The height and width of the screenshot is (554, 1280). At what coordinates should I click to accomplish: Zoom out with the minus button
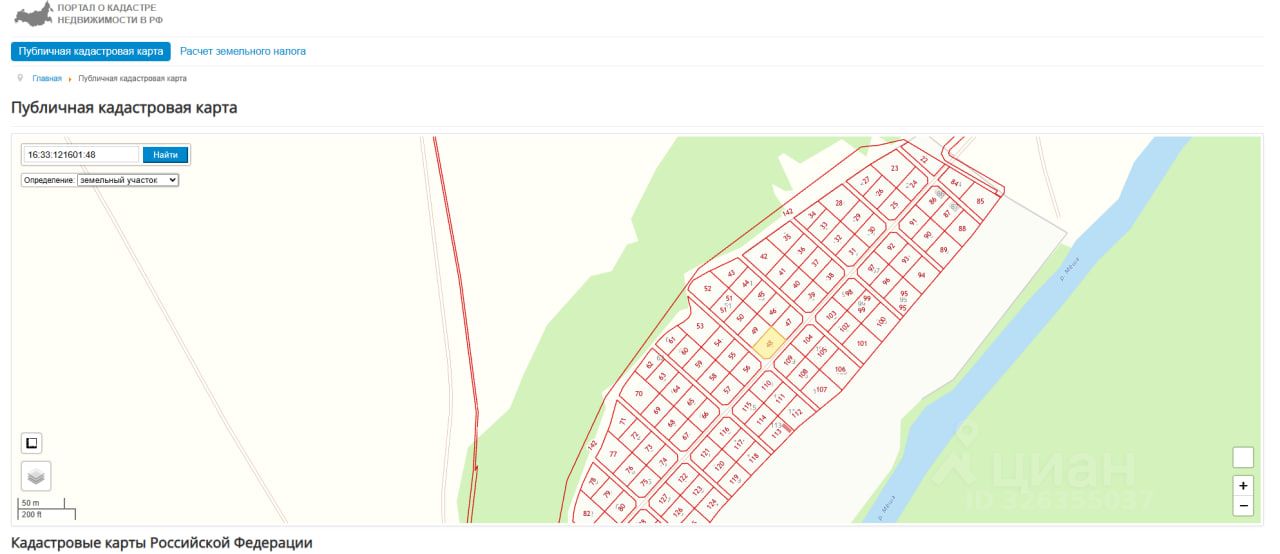tap(1243, 506)
